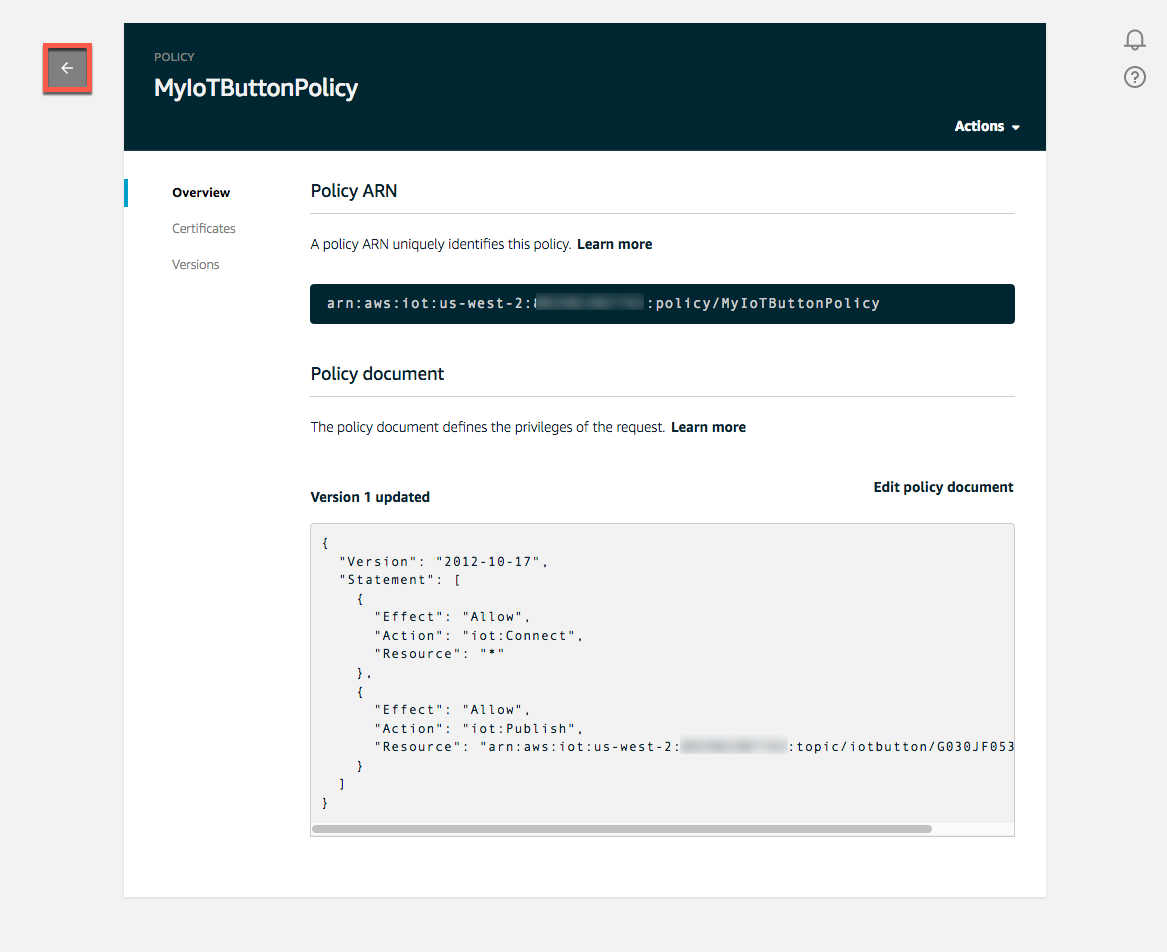Click the "Statement": [ line
Viewport: 1167px width, 952px height.
point(400,580)
